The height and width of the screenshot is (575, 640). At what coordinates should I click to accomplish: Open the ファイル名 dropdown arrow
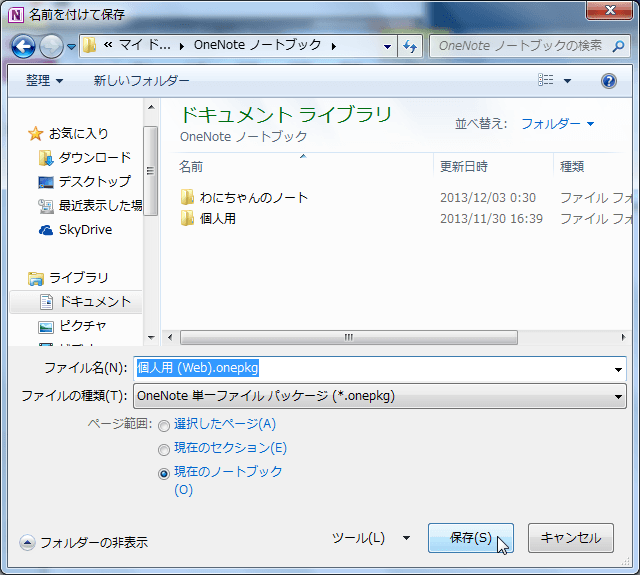(618, 369)
